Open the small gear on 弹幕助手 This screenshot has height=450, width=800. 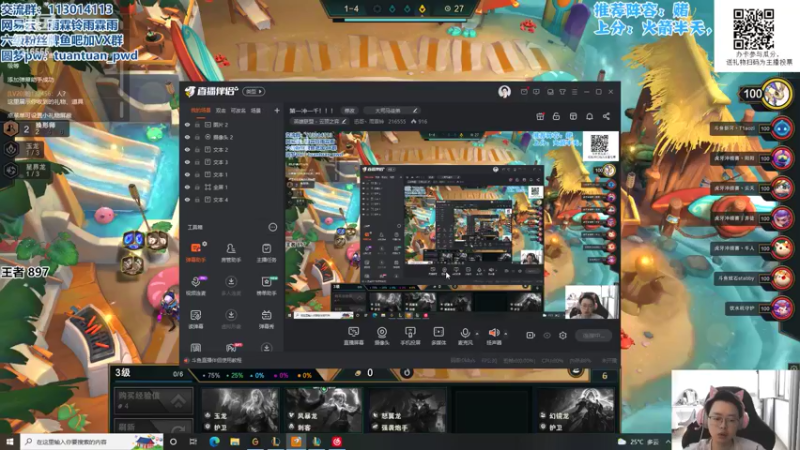[205, 244]
